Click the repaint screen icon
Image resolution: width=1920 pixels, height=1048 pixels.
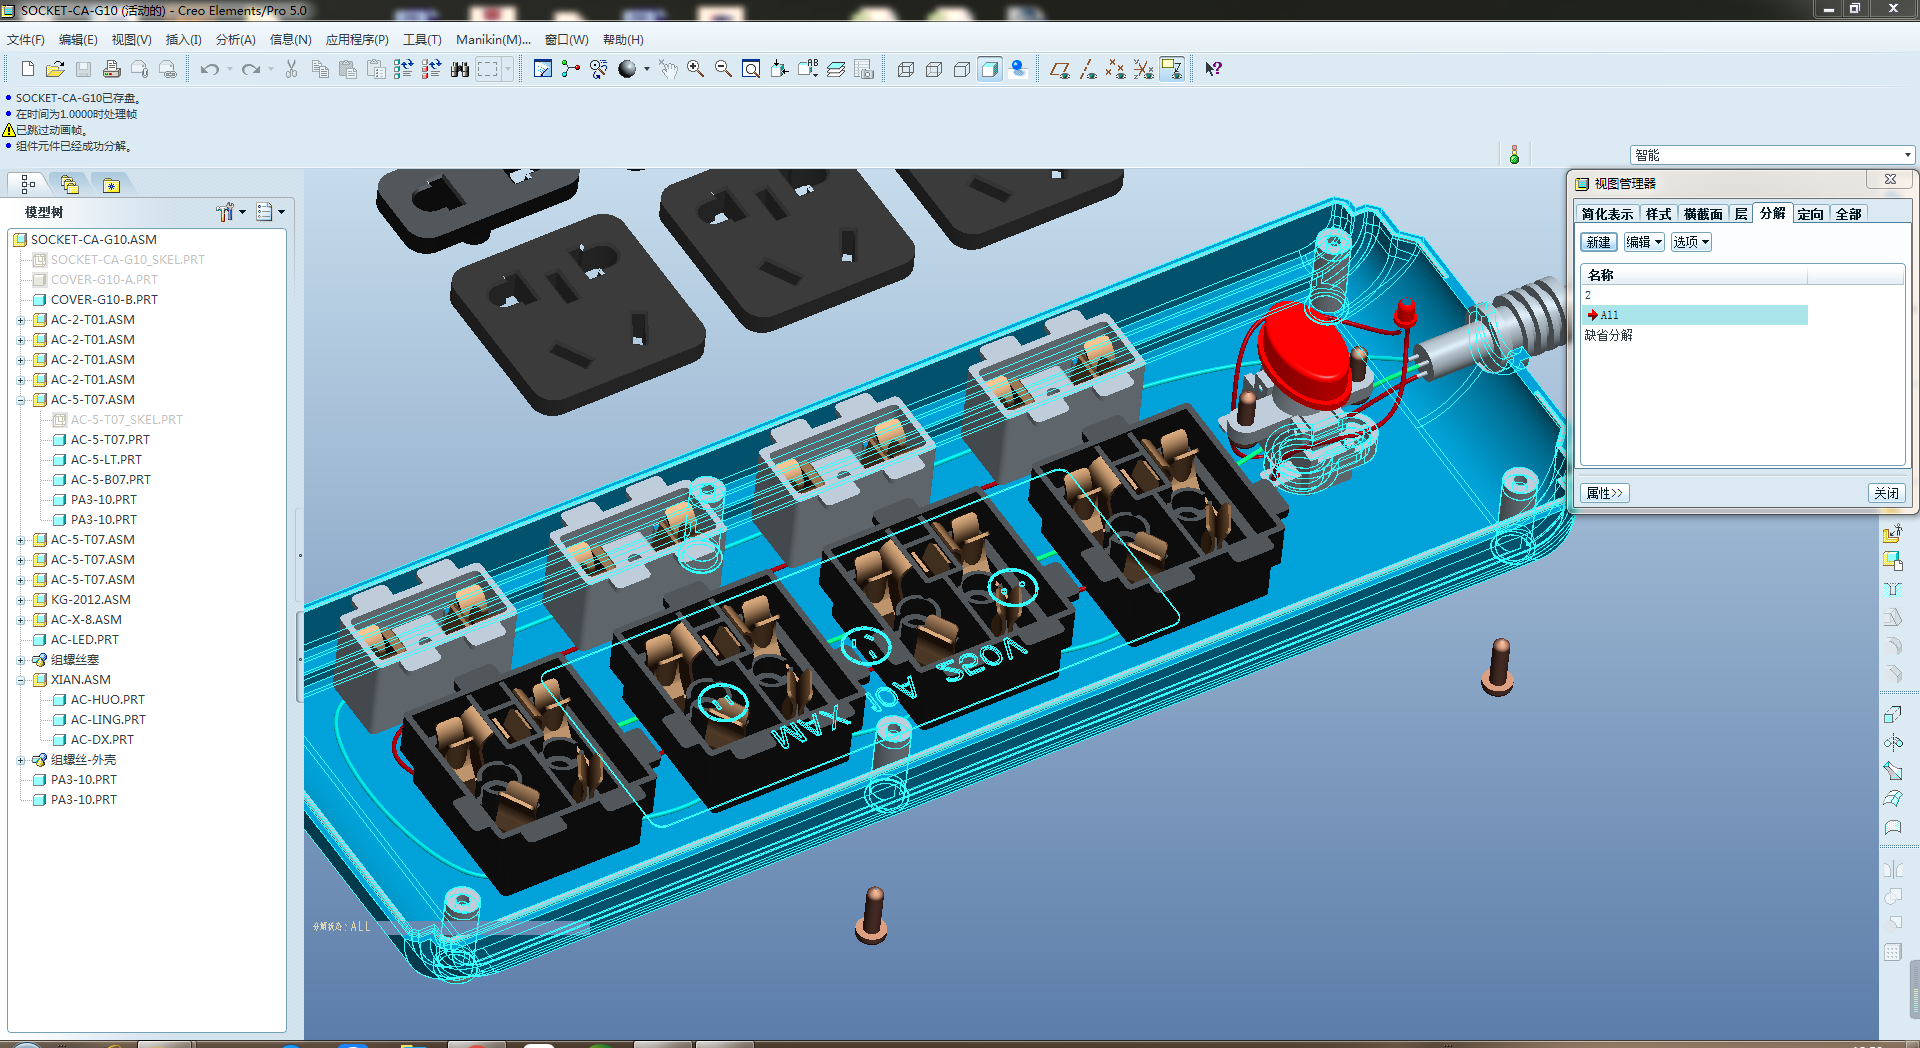(543, 69)
